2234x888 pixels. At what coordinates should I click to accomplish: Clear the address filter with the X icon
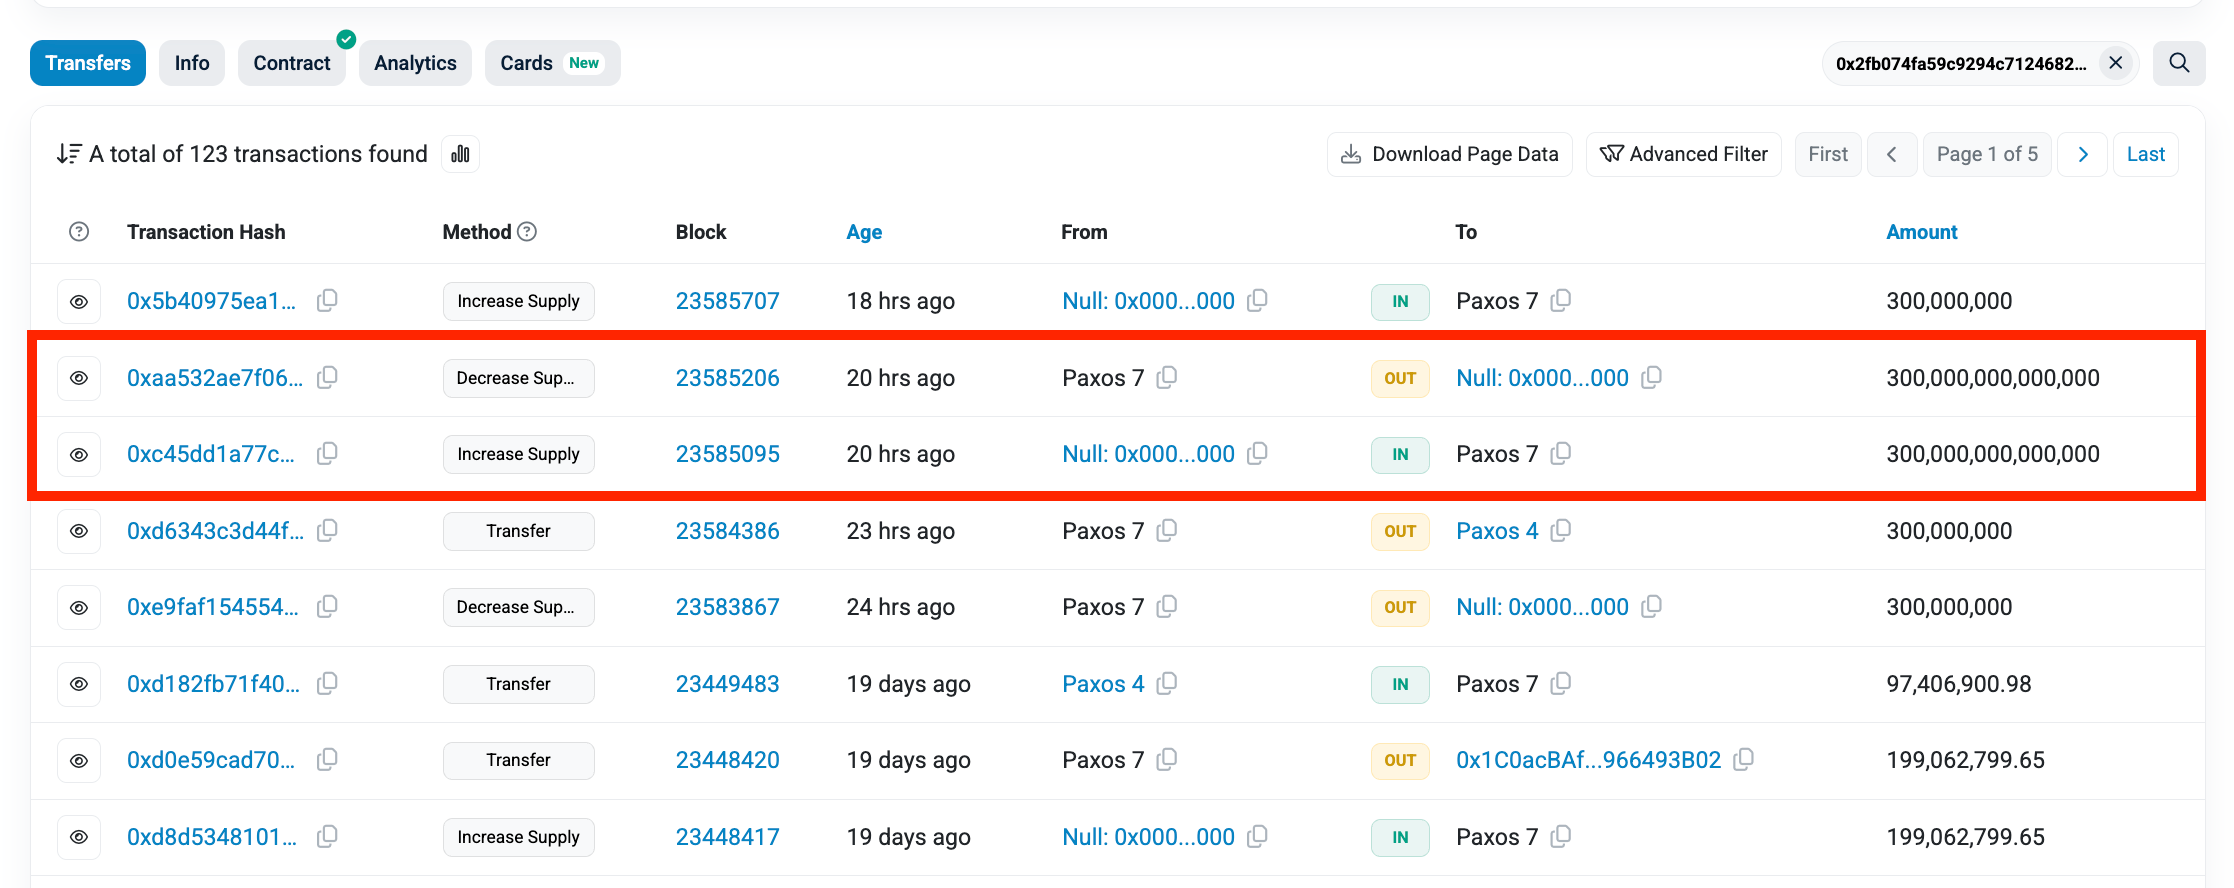tap(2116, 63)
